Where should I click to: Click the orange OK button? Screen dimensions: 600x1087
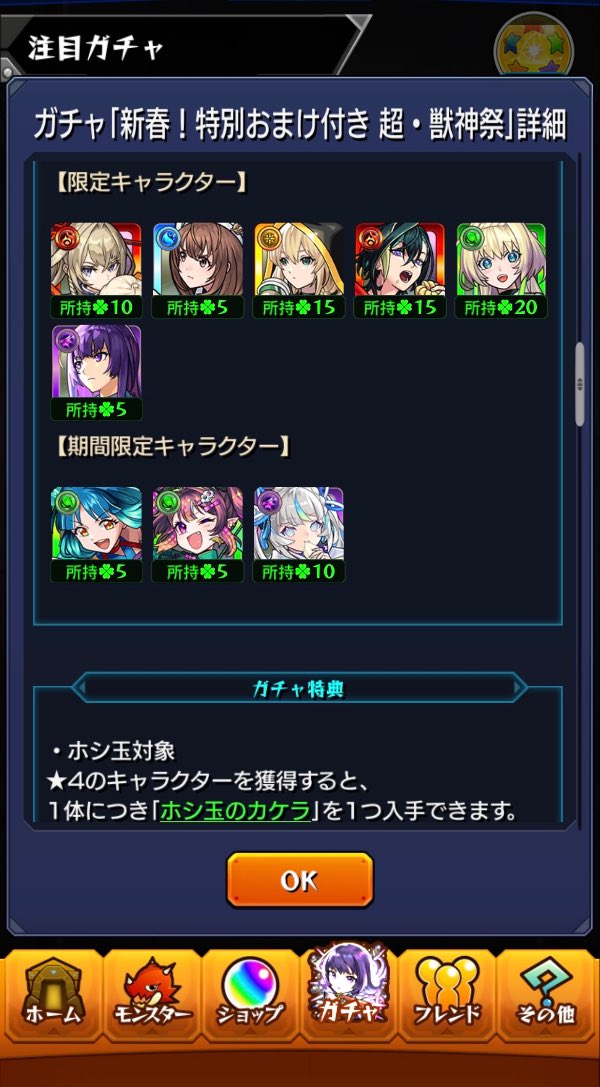point(300,879)
